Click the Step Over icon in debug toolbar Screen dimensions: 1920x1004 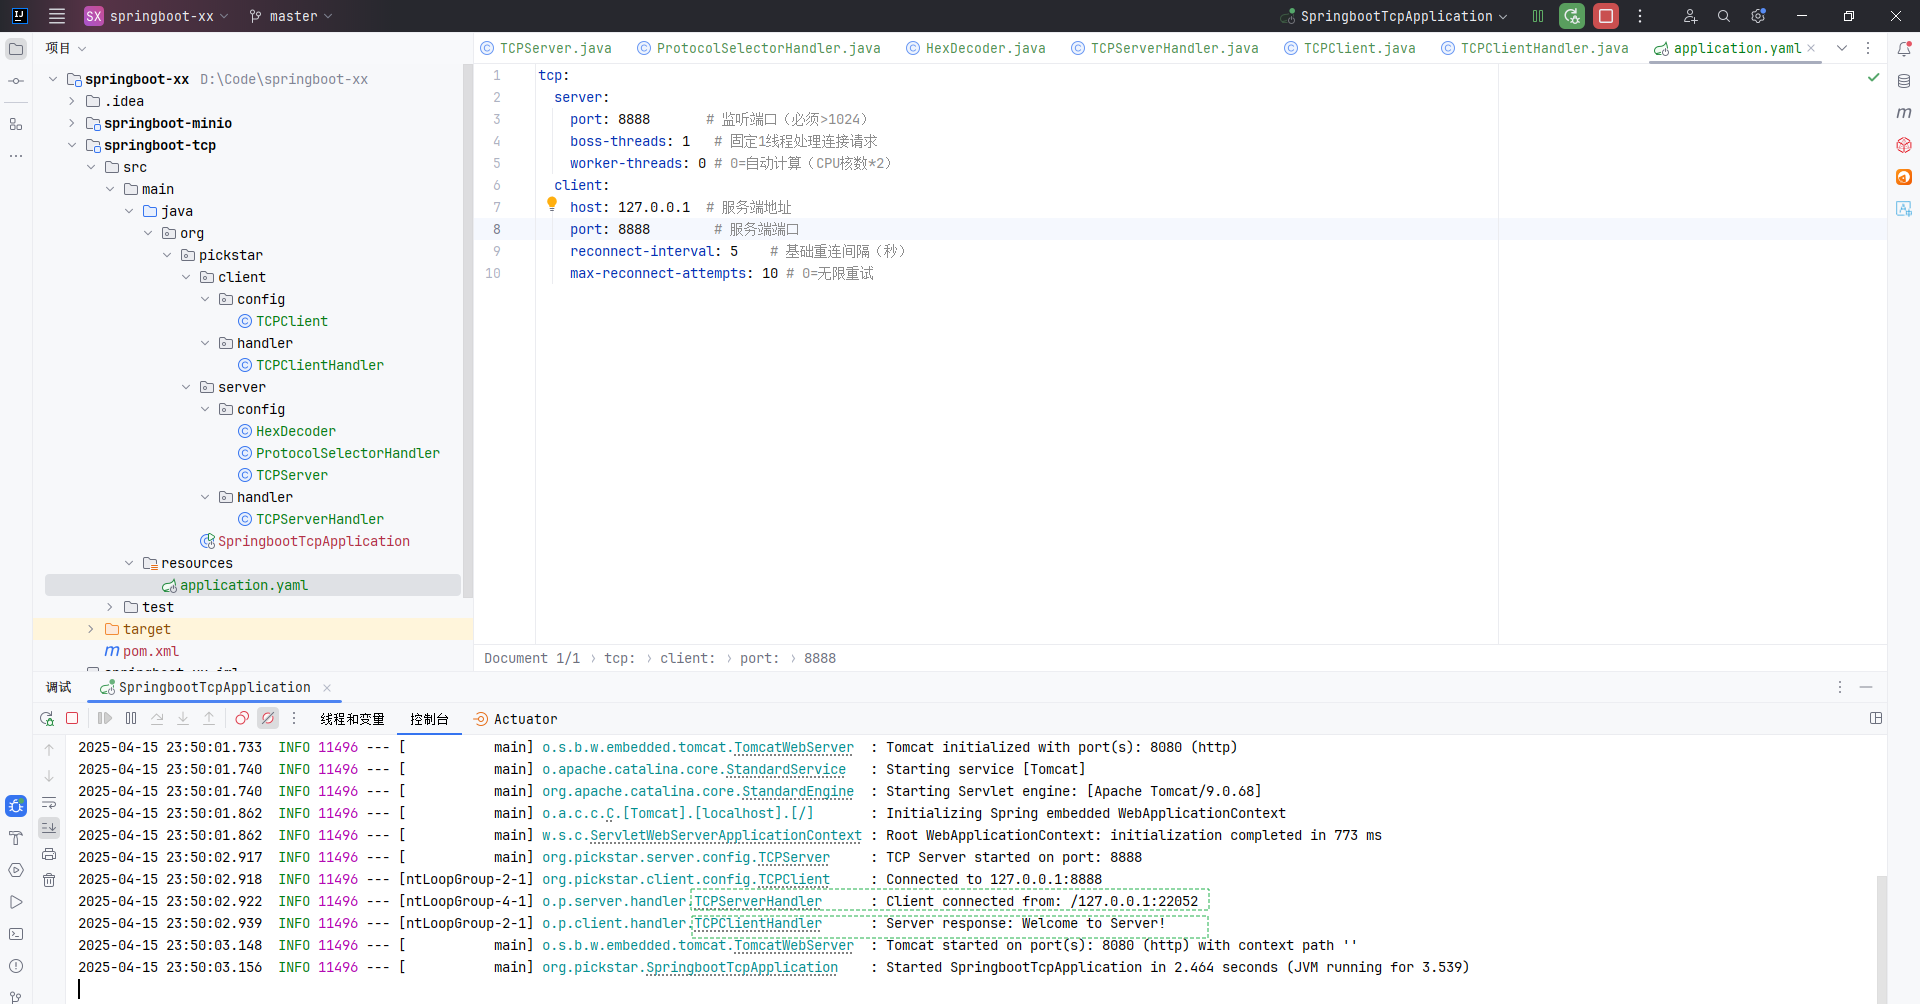click(x=157, y=718)
